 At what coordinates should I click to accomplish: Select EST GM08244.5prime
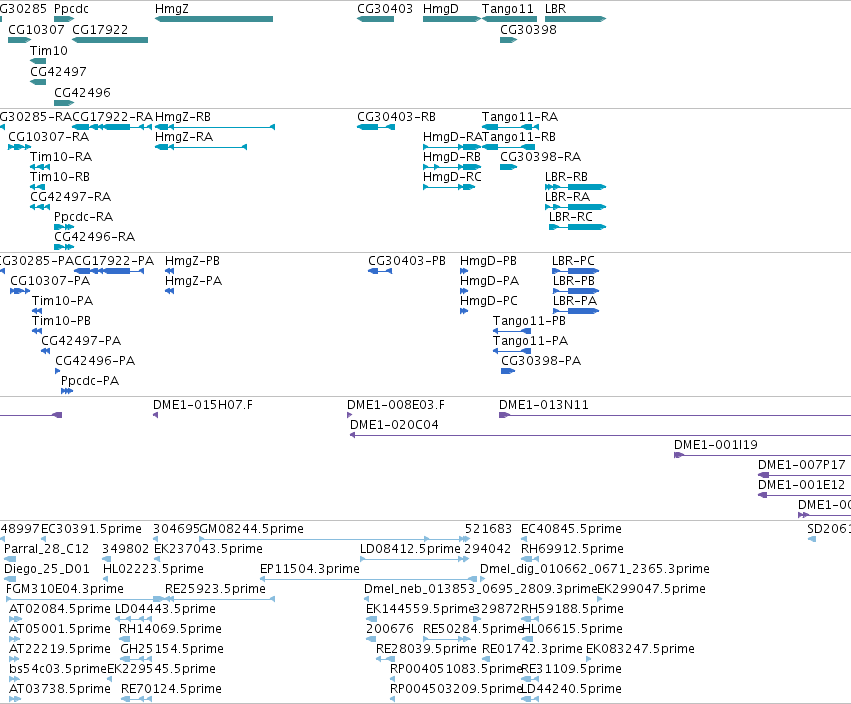tap(335, 539)
